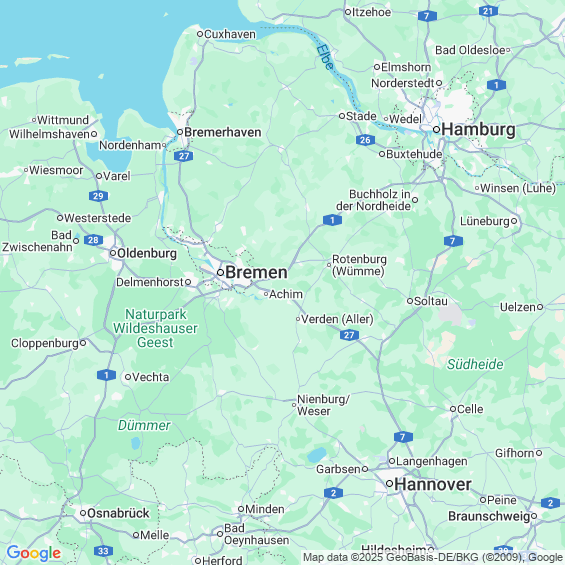Image resolution: width=565 pixels, height=565 pixels.
Task: Click the Elbe river label
Action: point(325,57)
